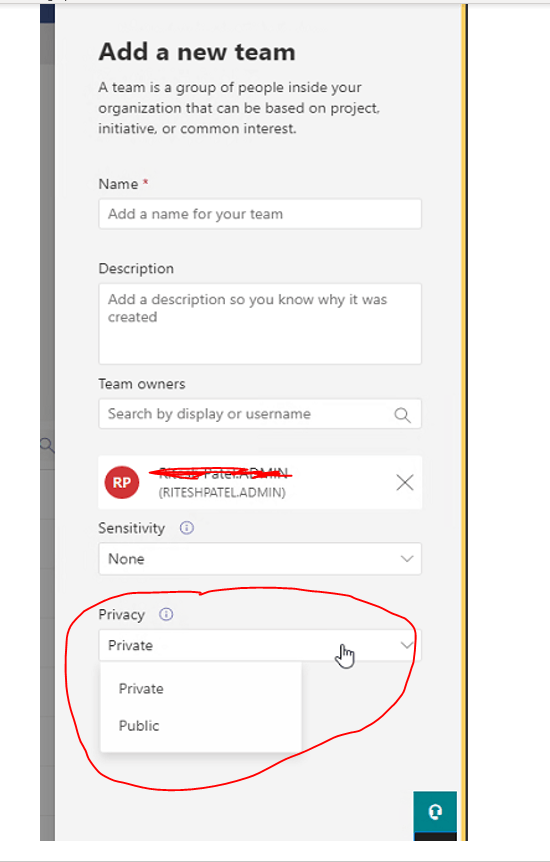This screenshot has width=550, height=862.
Task: Select Public from the Privacy list
Action: pos(201,726)
